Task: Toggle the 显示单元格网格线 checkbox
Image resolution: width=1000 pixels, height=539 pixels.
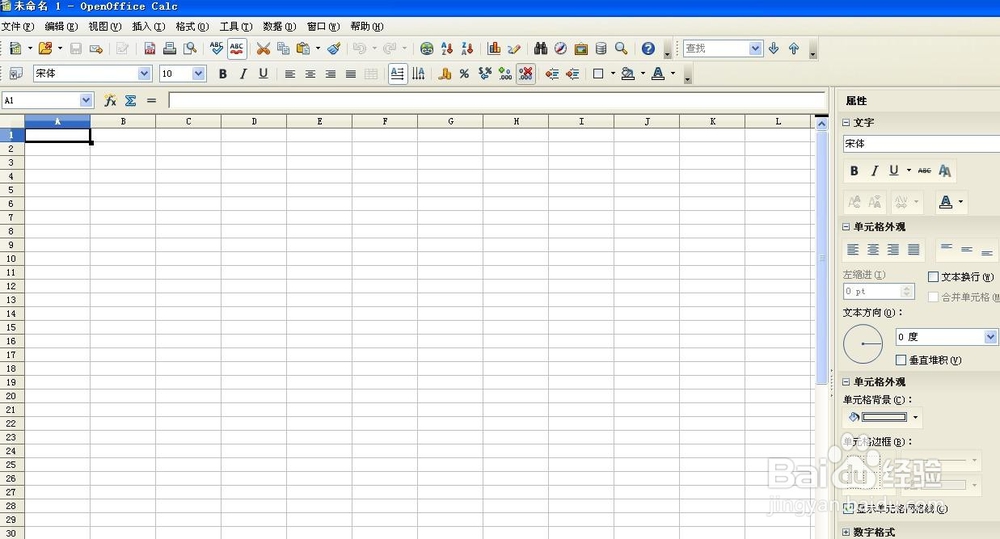Action: click(848, 508)
